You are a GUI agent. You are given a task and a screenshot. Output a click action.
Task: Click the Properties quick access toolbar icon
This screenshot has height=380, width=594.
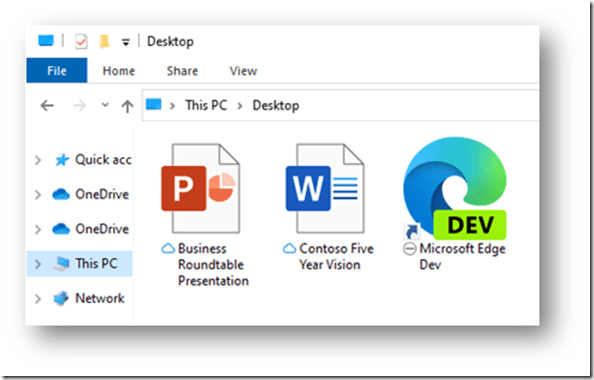coord(81,41)
